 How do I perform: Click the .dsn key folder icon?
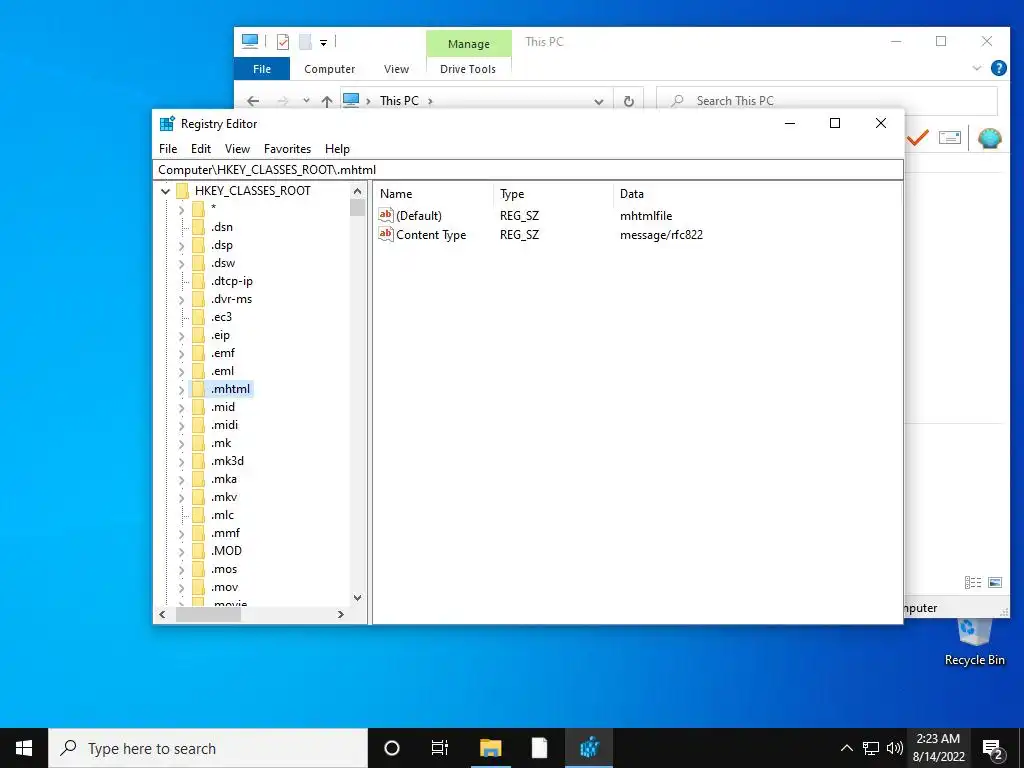pos(198,227)
